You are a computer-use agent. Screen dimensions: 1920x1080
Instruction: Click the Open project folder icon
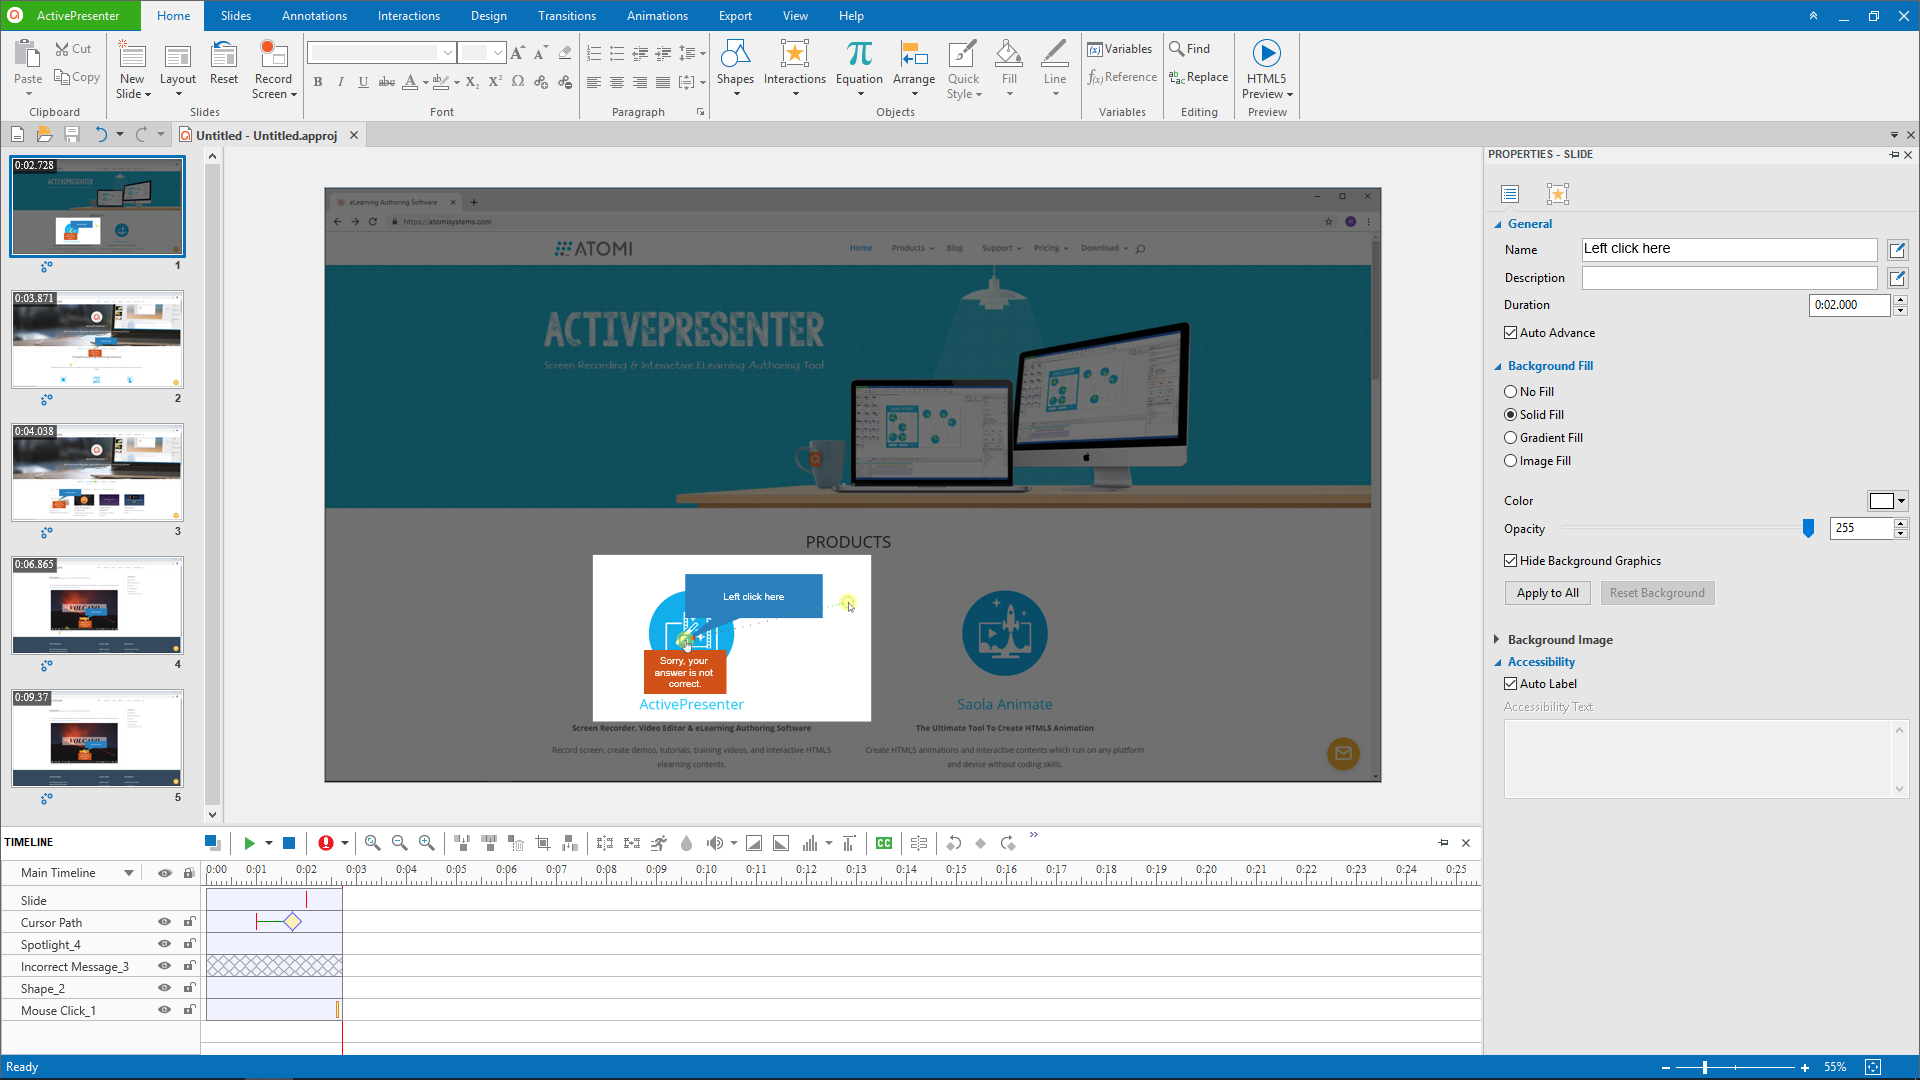44,135
